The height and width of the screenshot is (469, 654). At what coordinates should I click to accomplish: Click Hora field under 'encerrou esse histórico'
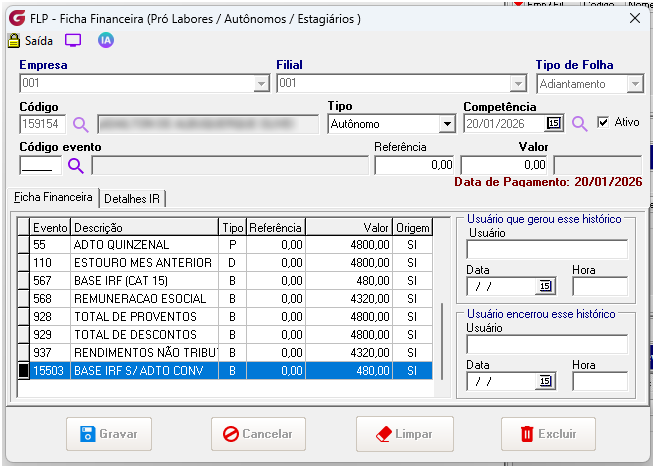point(600,381)
